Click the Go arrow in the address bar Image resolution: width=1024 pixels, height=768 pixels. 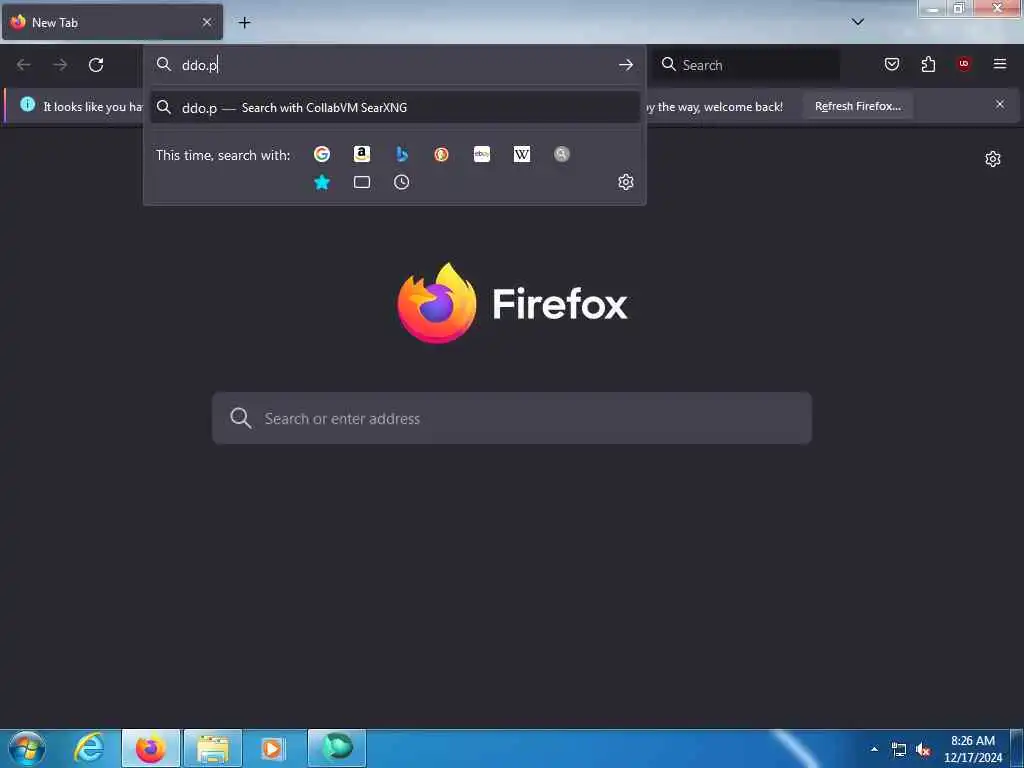pos(626,65)
